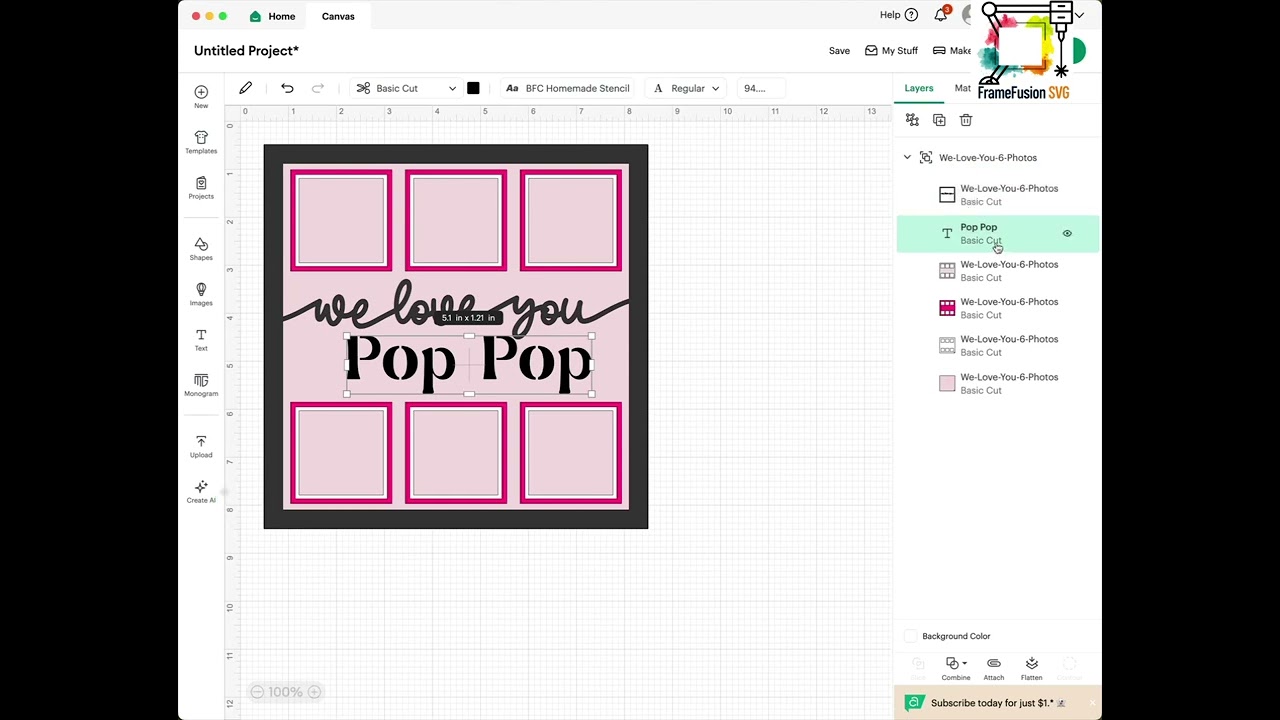Click the Flatten icon
The width and height of the screenshot is (1280, 720).
coord(1032,663)
